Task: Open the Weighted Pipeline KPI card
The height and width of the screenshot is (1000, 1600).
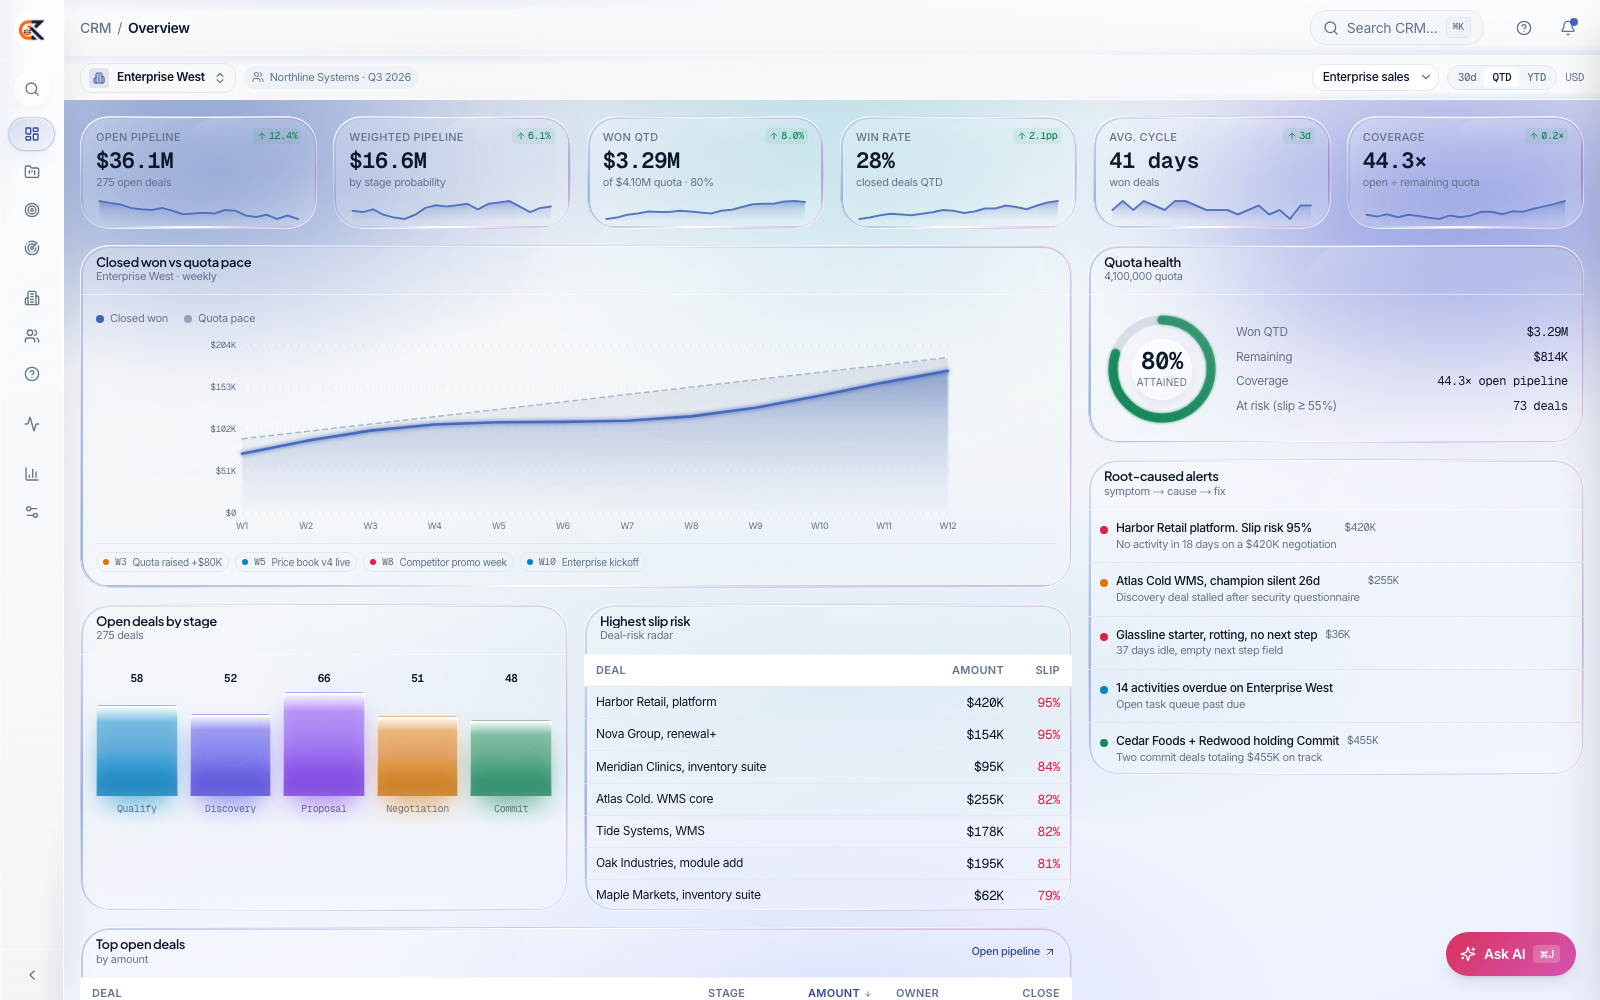Action: point(452,173)
